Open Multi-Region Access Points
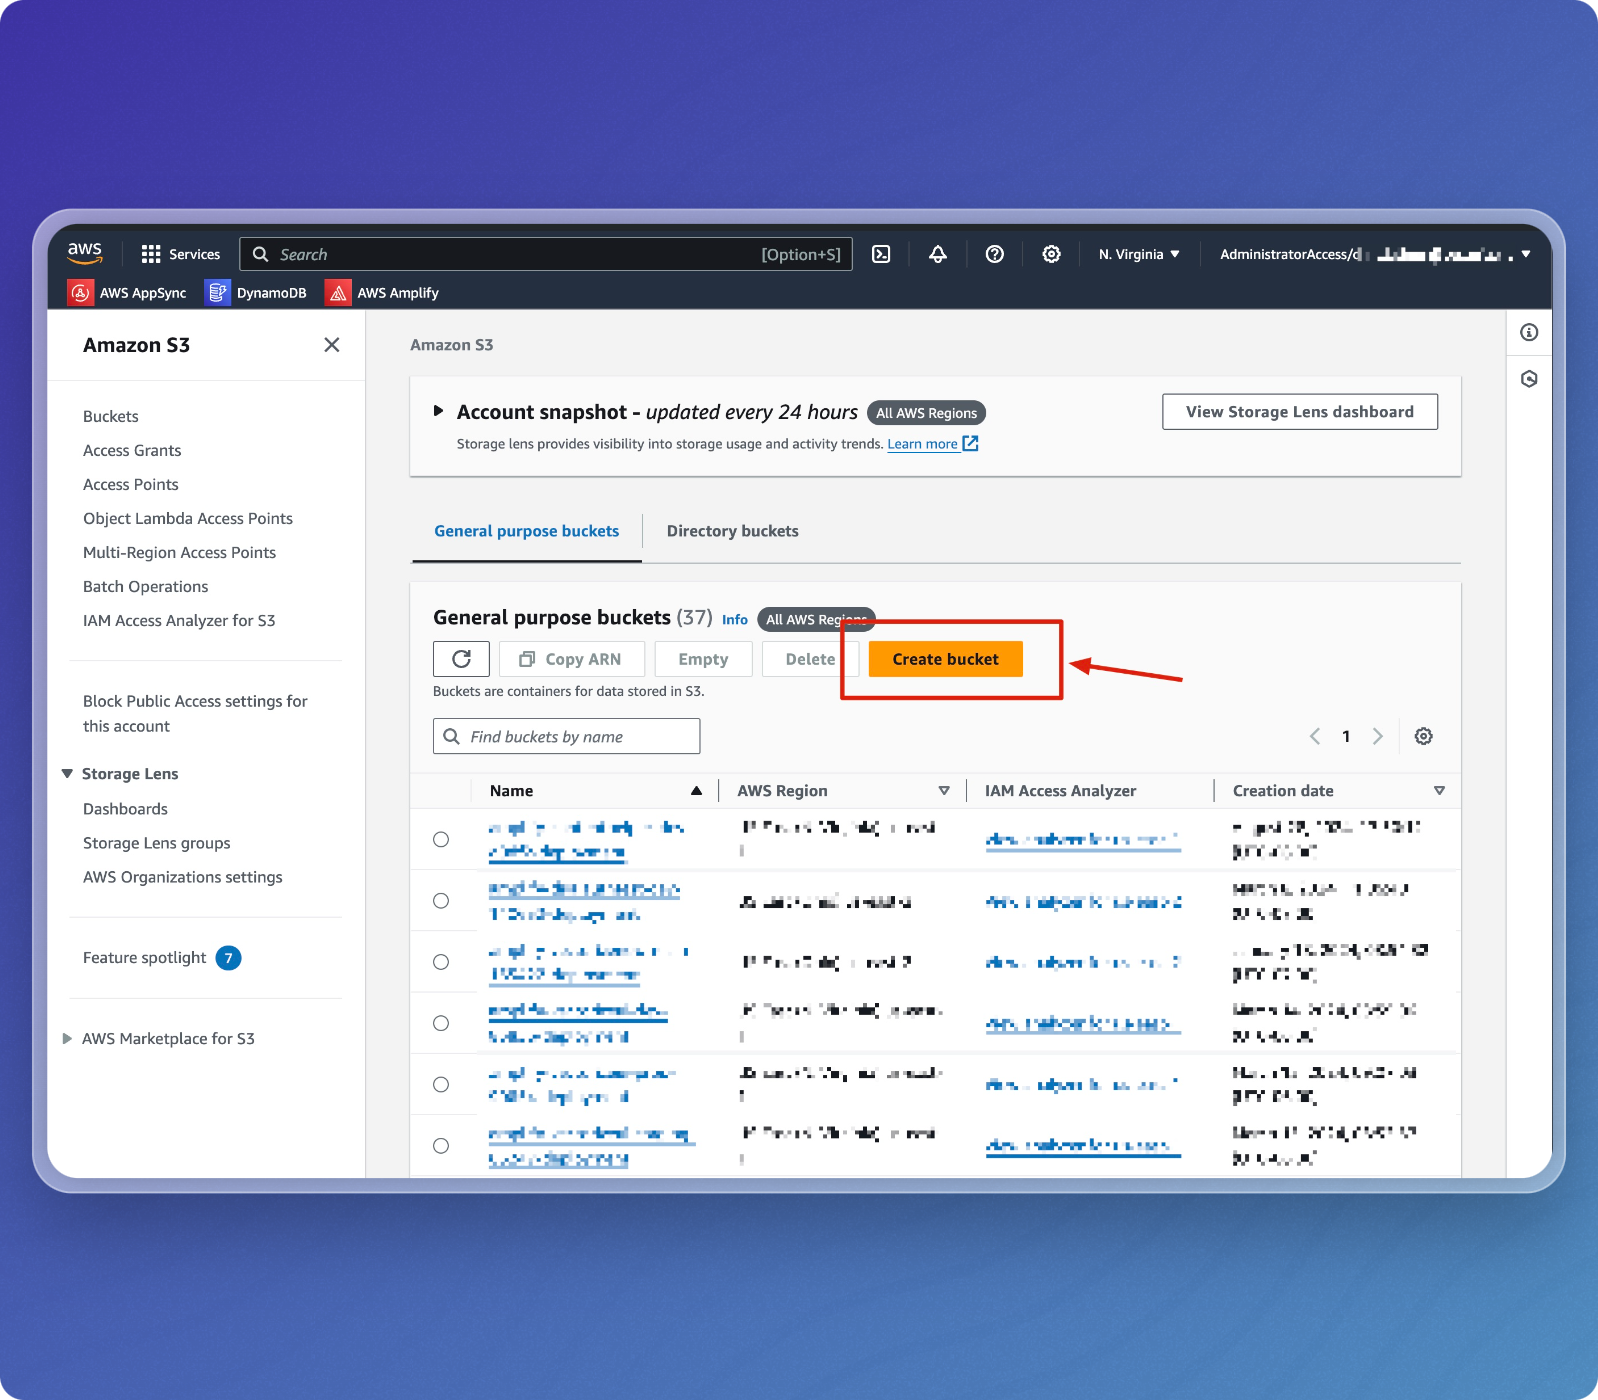Viewport: 1598px width, 1400px height. (x=180, y=553)
